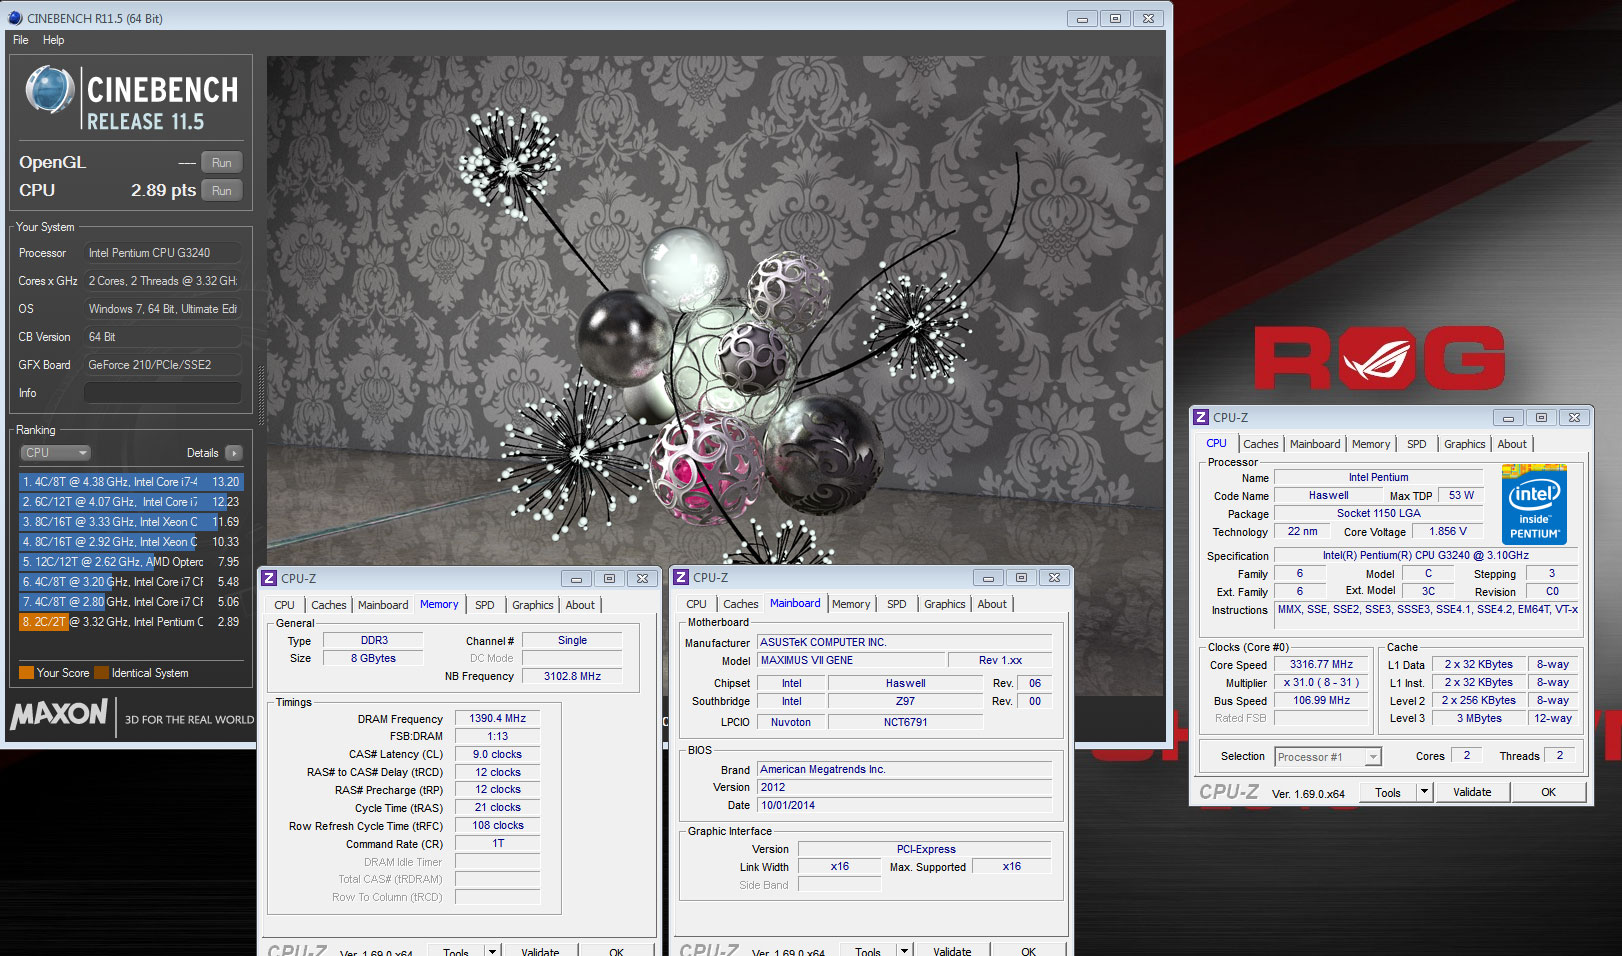Click the Core Speed value 3316.77 MHz

pyautogui.click(x=1321, y=664)
